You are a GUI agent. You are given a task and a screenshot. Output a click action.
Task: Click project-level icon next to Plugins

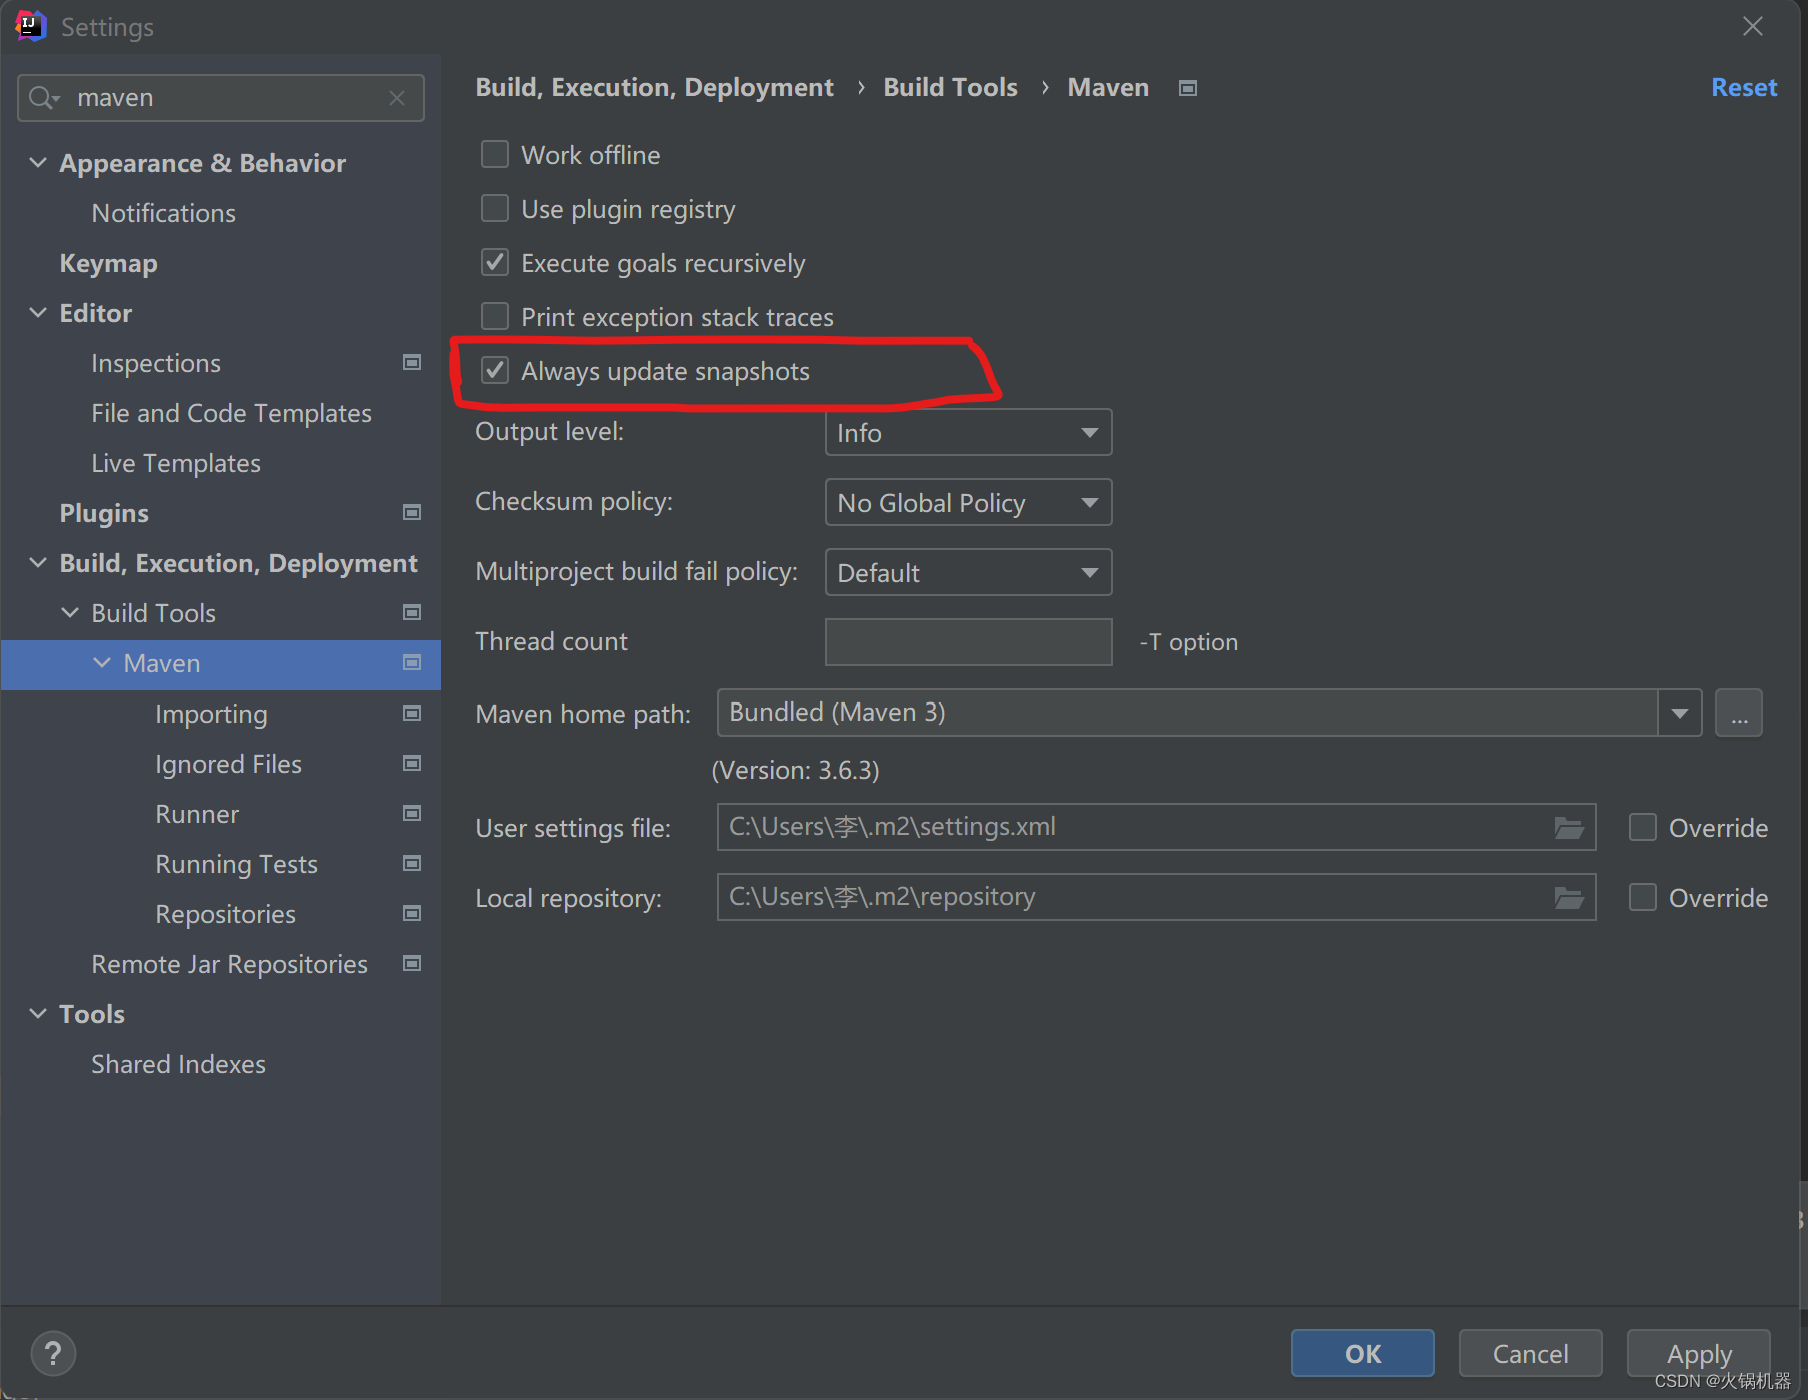click(x=411, y=512)
